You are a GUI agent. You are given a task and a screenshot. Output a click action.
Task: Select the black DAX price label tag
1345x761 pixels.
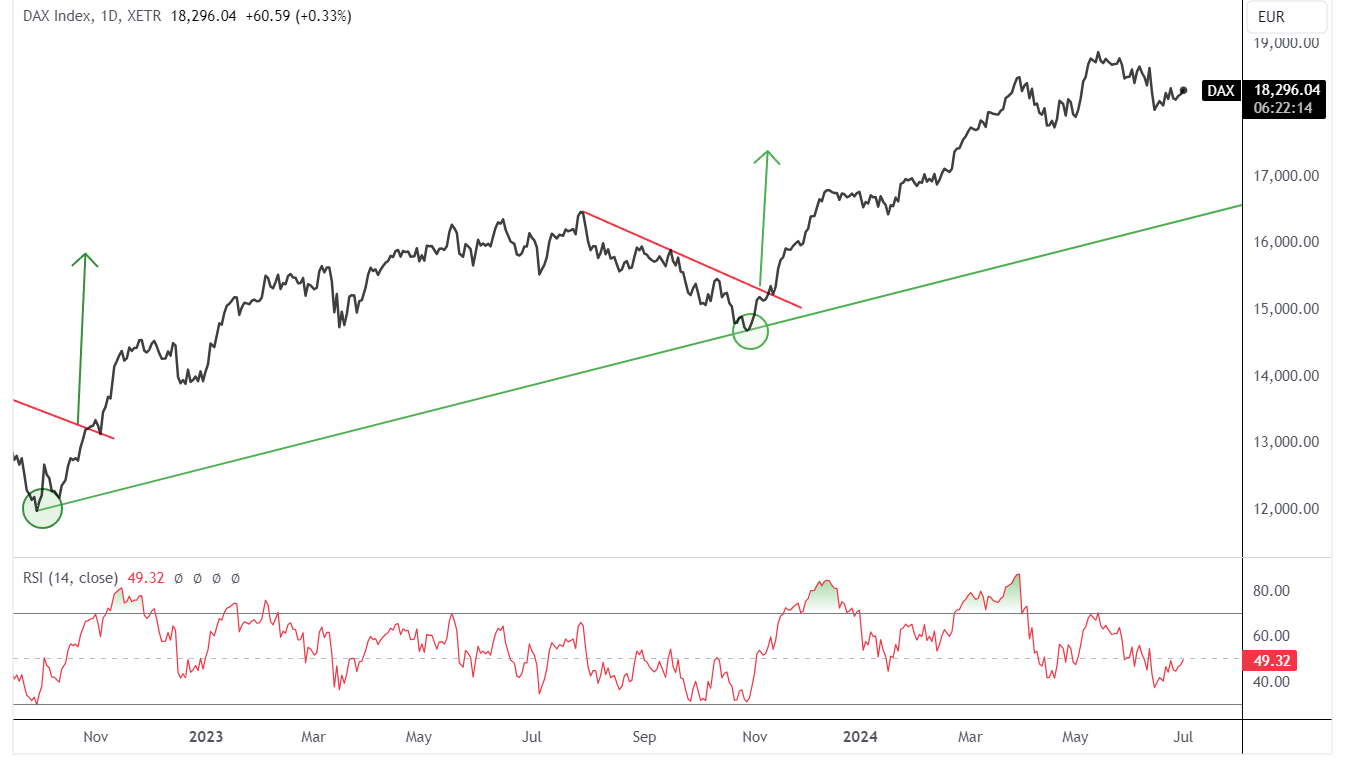pos(1220,91)
